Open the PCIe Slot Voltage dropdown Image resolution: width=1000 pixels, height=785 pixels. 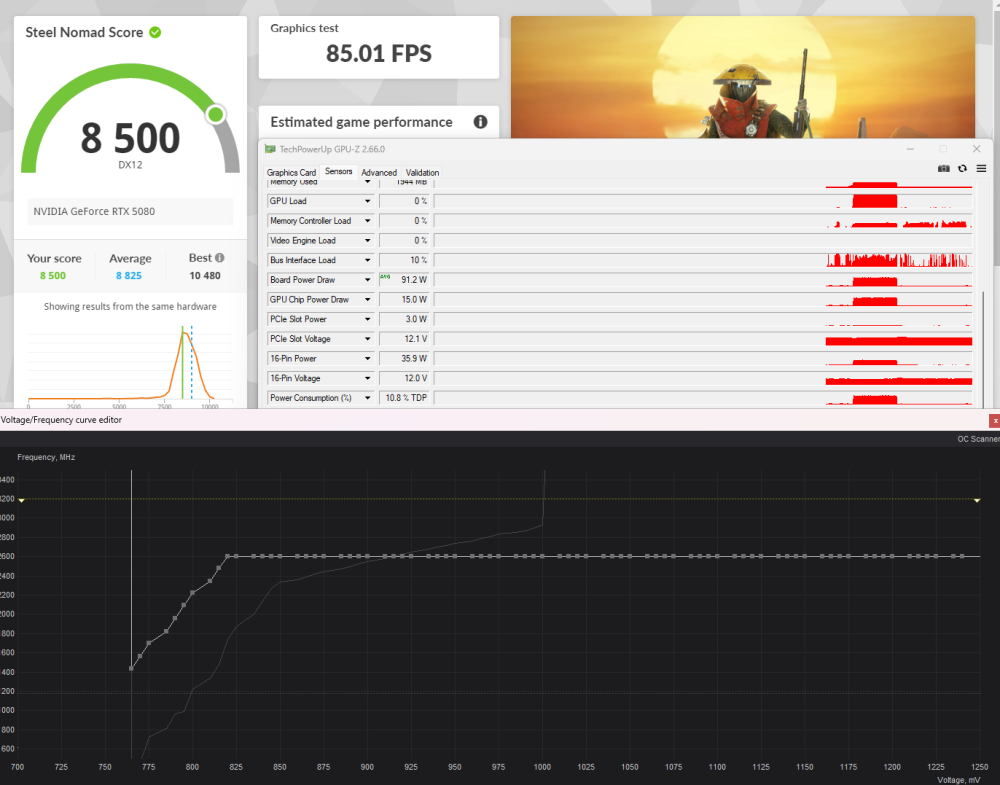point(367,339)
